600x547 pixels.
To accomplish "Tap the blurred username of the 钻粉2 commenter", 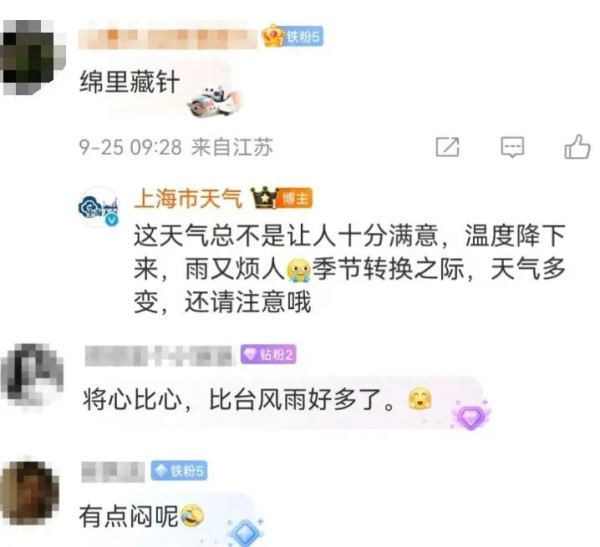I will 158,356.
